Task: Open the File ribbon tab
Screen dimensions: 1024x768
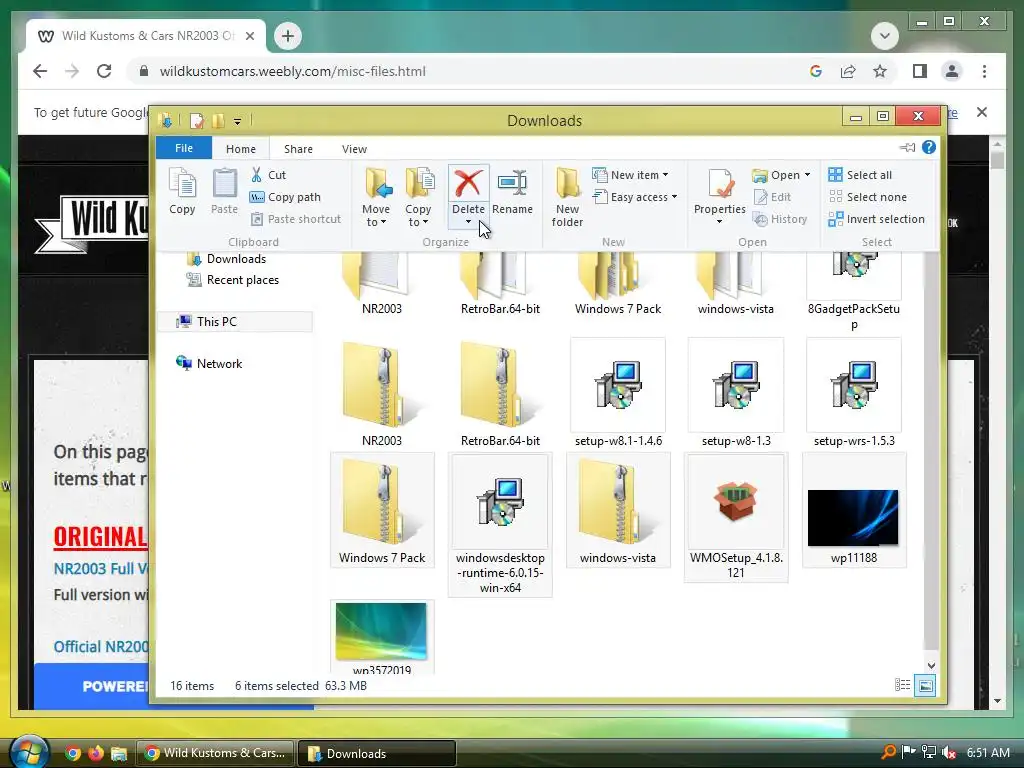Action: tap(184, 148)
